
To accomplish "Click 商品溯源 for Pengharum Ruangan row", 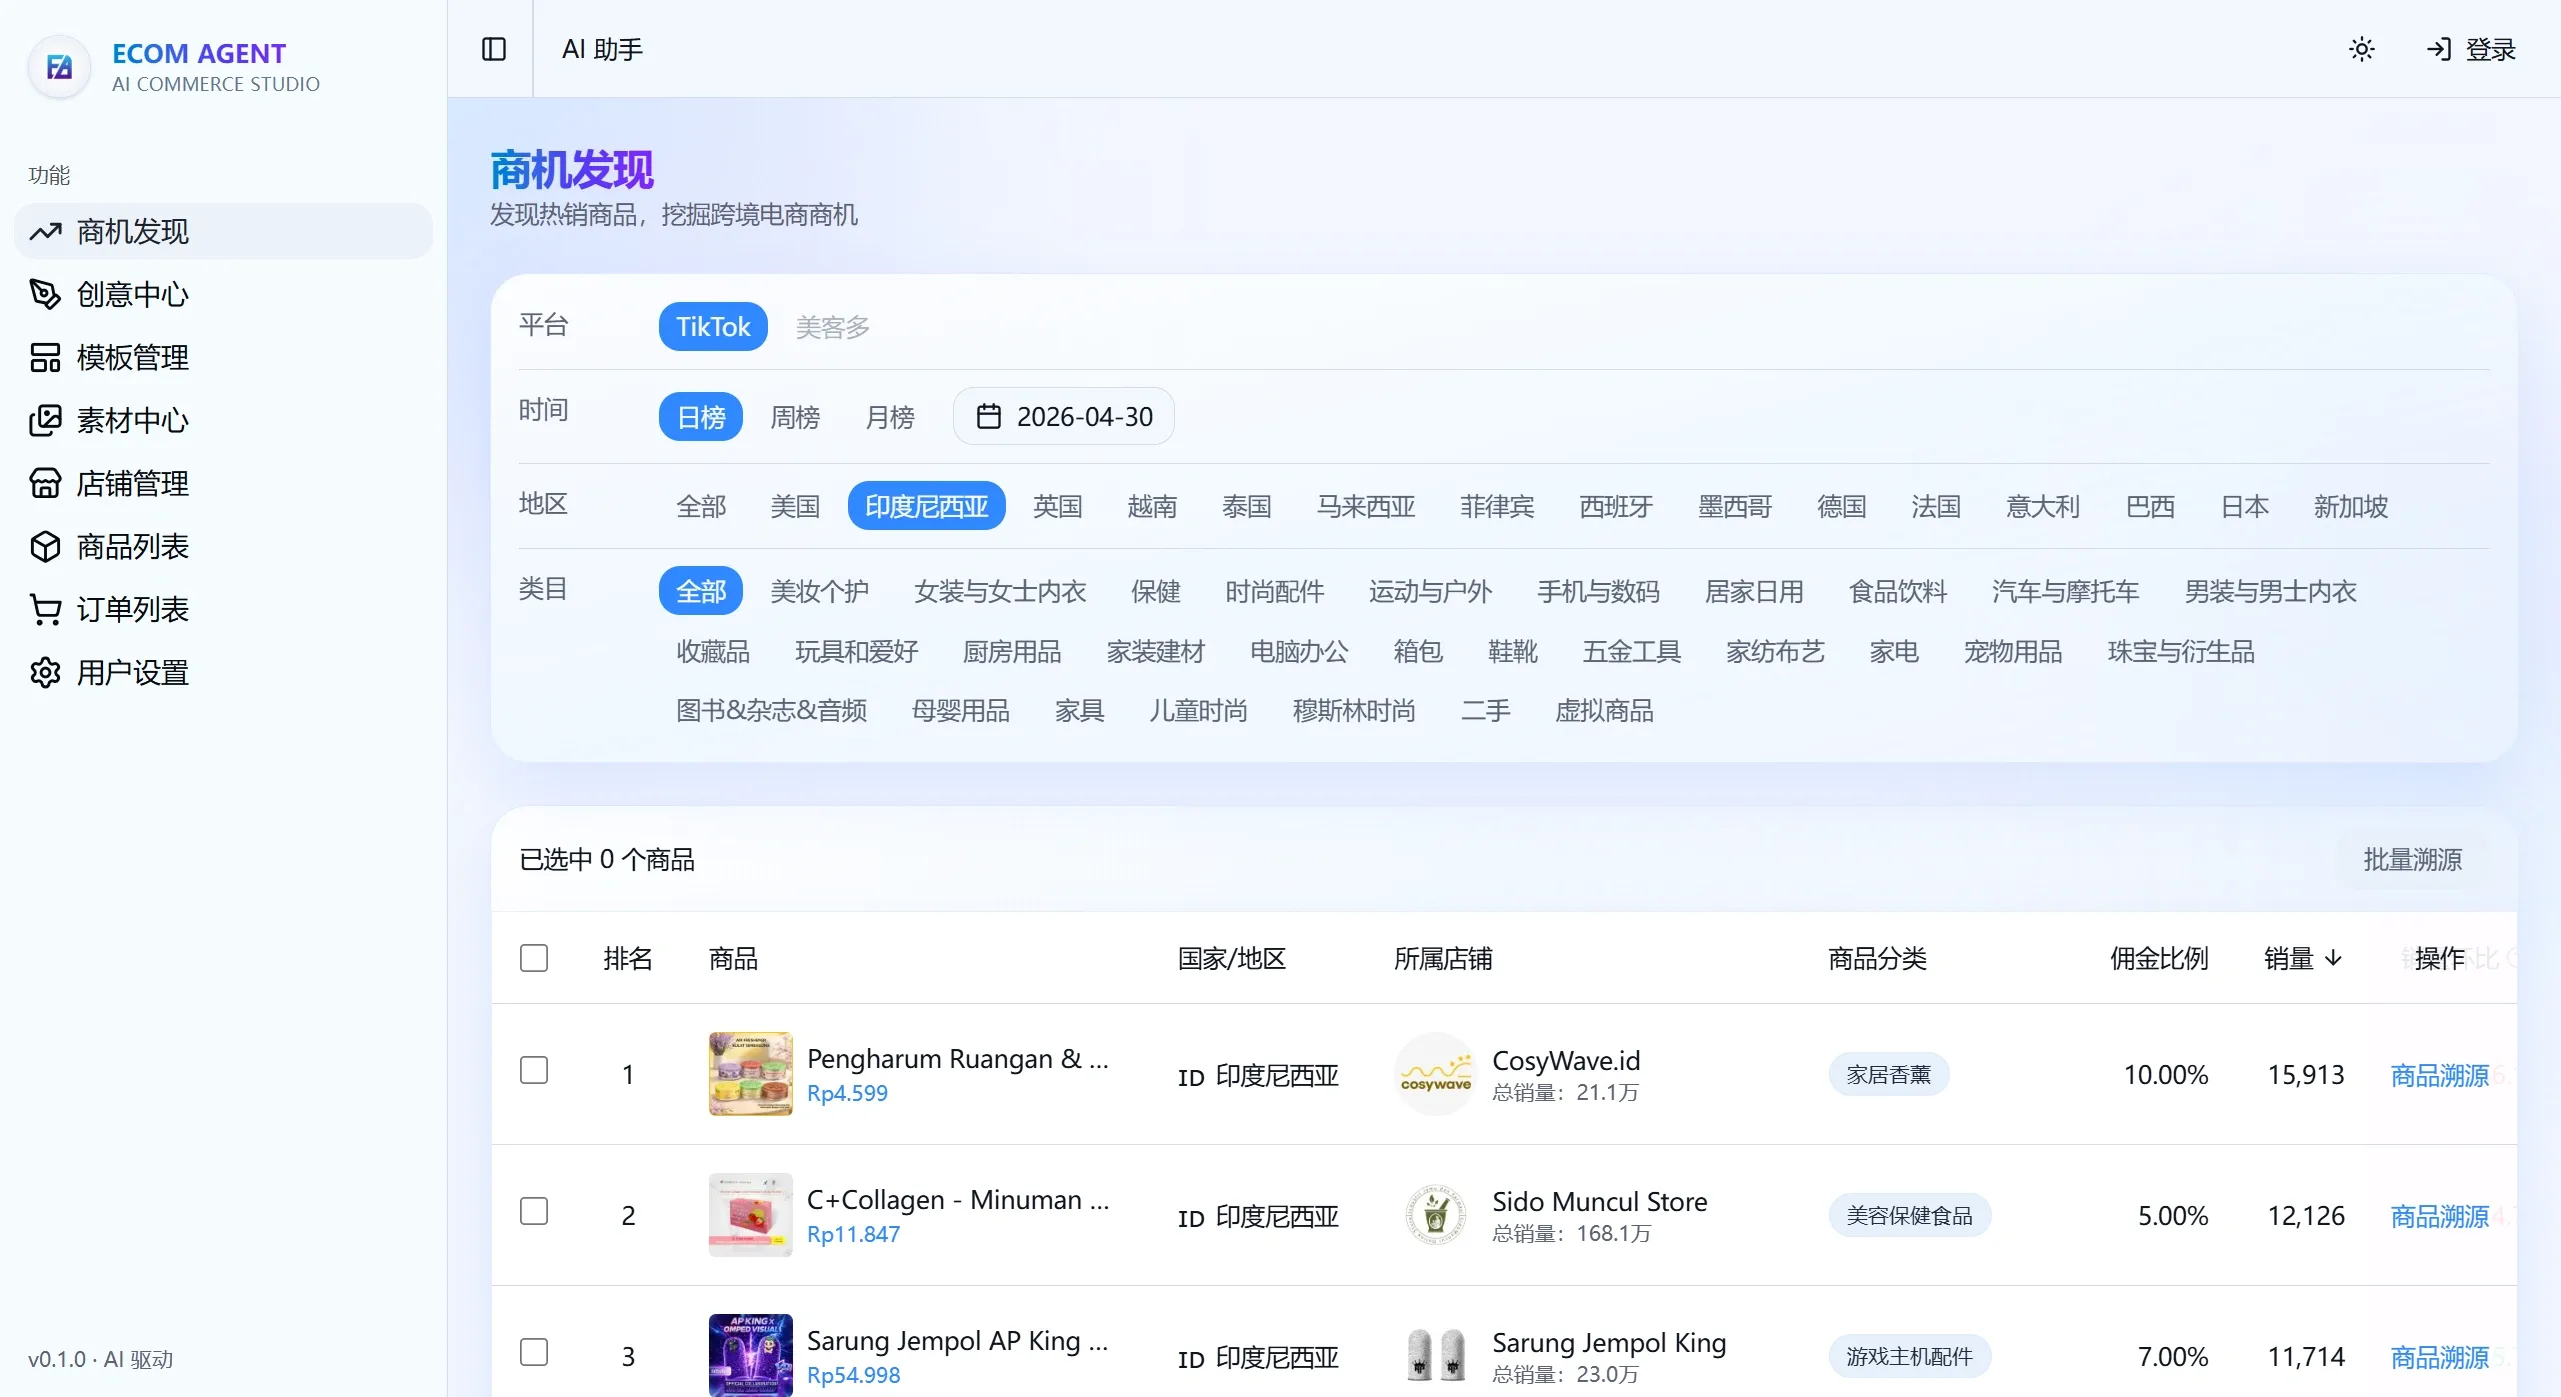I will [x=2440, y=1075].
